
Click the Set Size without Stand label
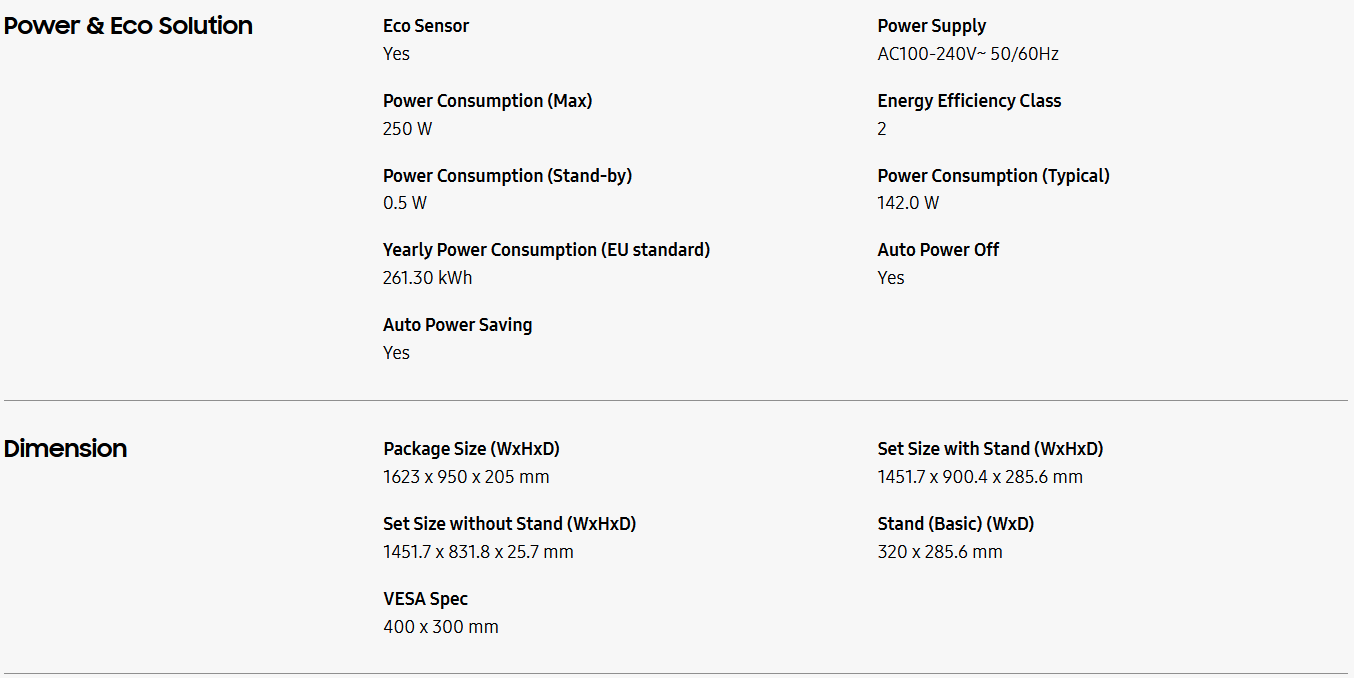pyautogui.click(x=509, y=524)
